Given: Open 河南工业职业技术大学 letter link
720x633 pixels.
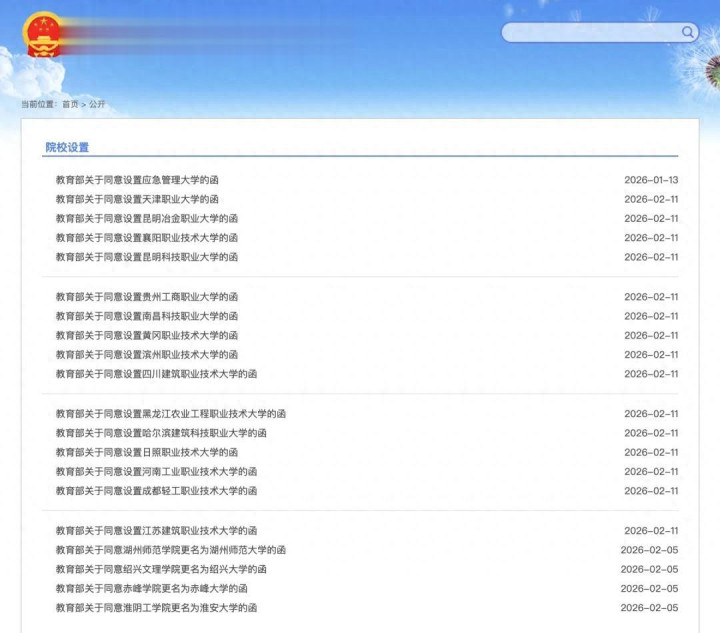Looking at the screenshot, I should pyautogui.click(x=157, y=472).
